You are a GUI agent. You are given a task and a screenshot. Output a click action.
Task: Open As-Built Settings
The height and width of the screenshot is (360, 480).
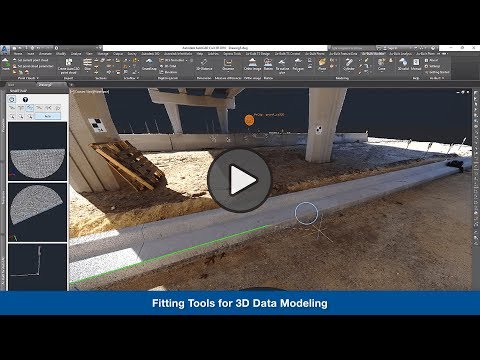pyautogui.click(x=432, y=66)
